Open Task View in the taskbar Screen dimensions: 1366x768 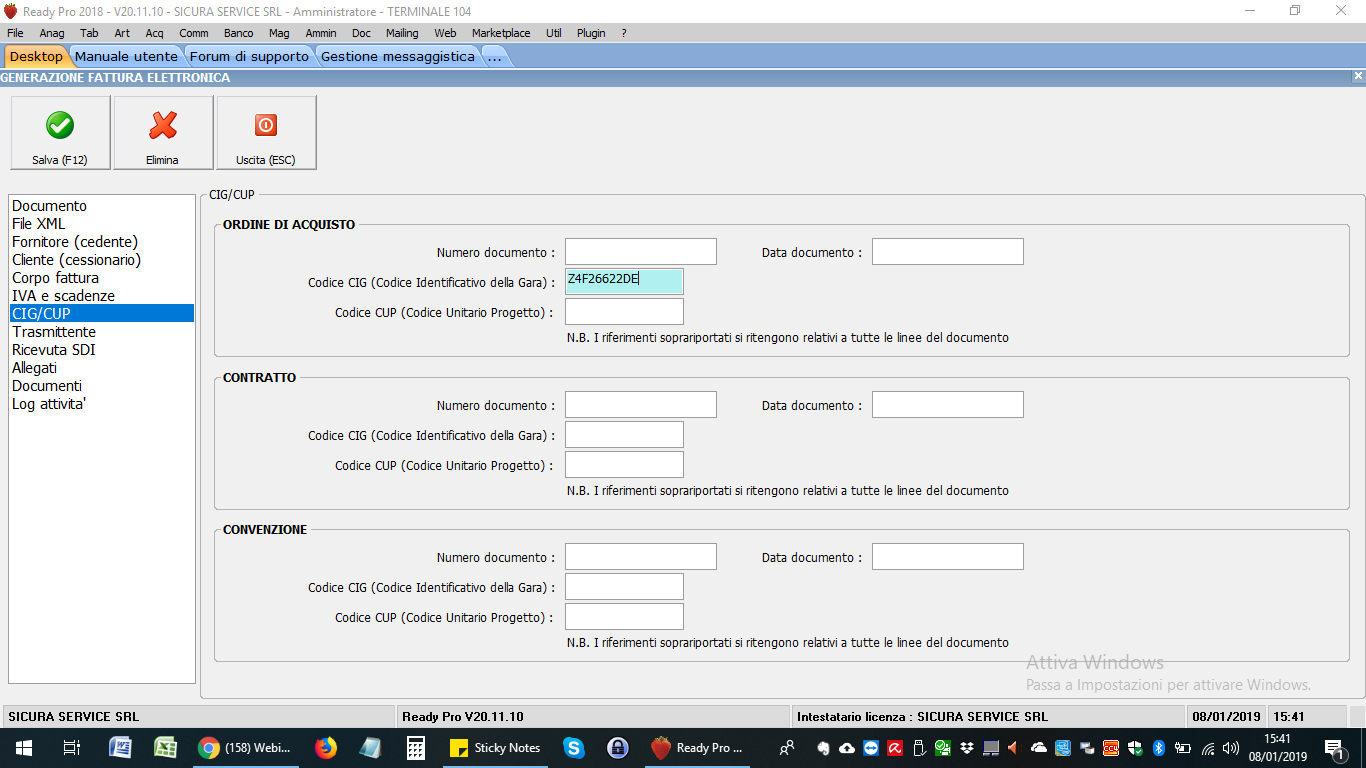tap(71, 748)
